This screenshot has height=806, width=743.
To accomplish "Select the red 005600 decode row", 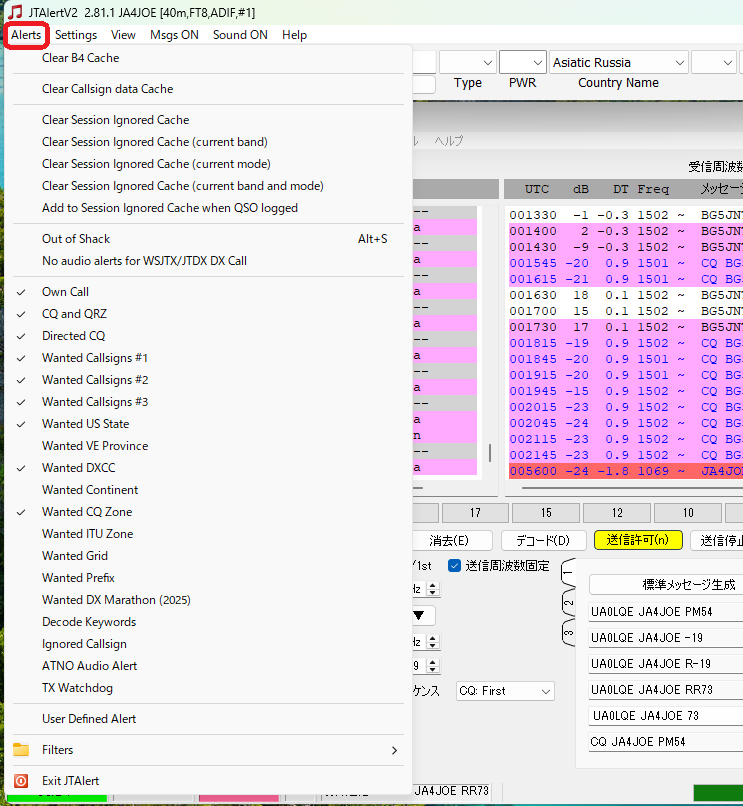I will point(626,471).
